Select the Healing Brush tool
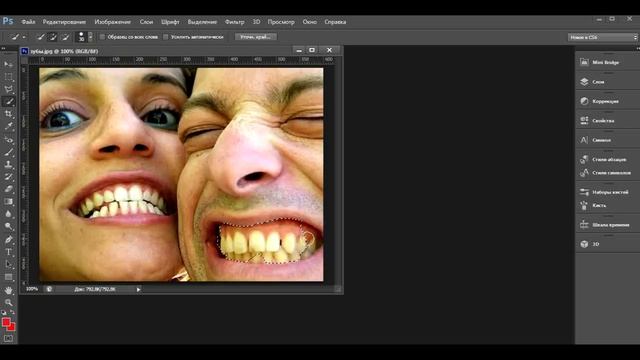Viewport: 640px width, 360px height. tap(8, 140)
